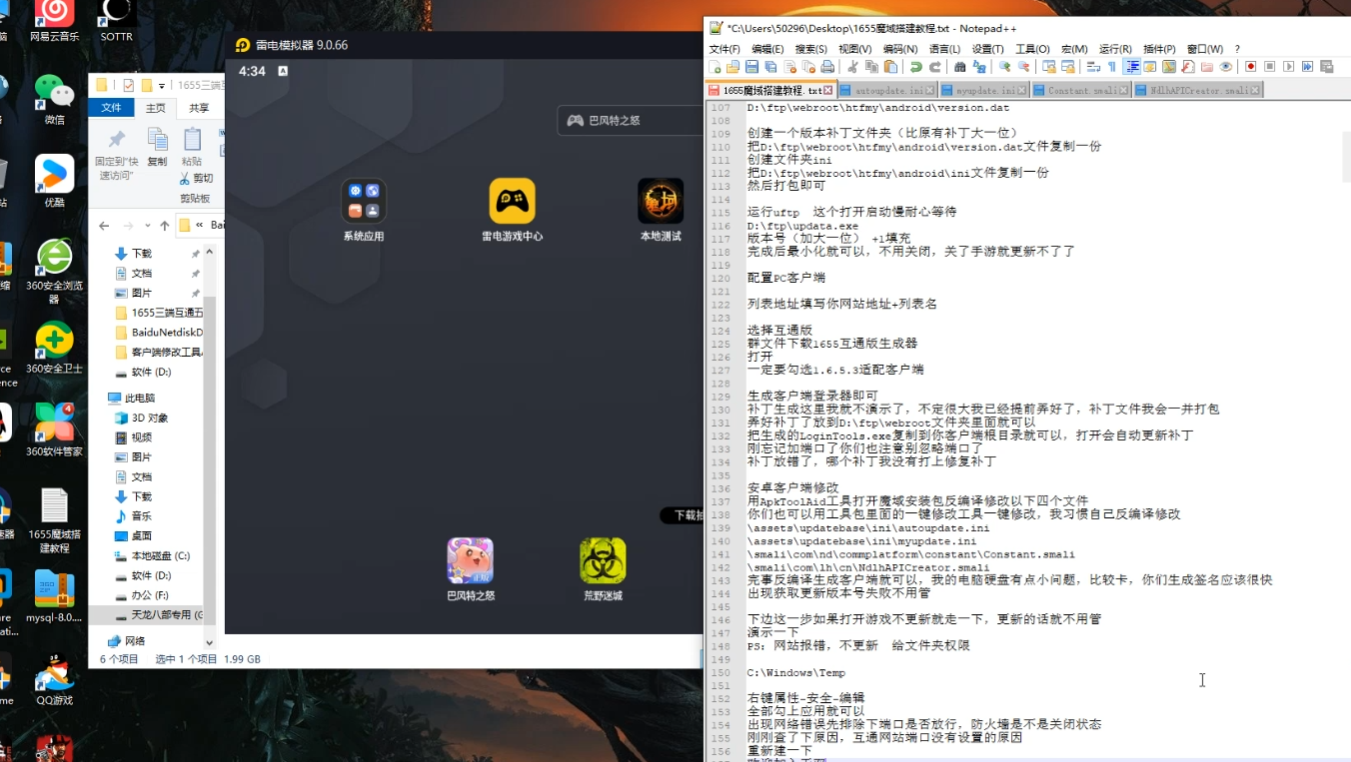This screenshot has width=1351, height=762.
Task: Click the Undo arrow in Notepad++ toolbar
Action: coord(916,67)
